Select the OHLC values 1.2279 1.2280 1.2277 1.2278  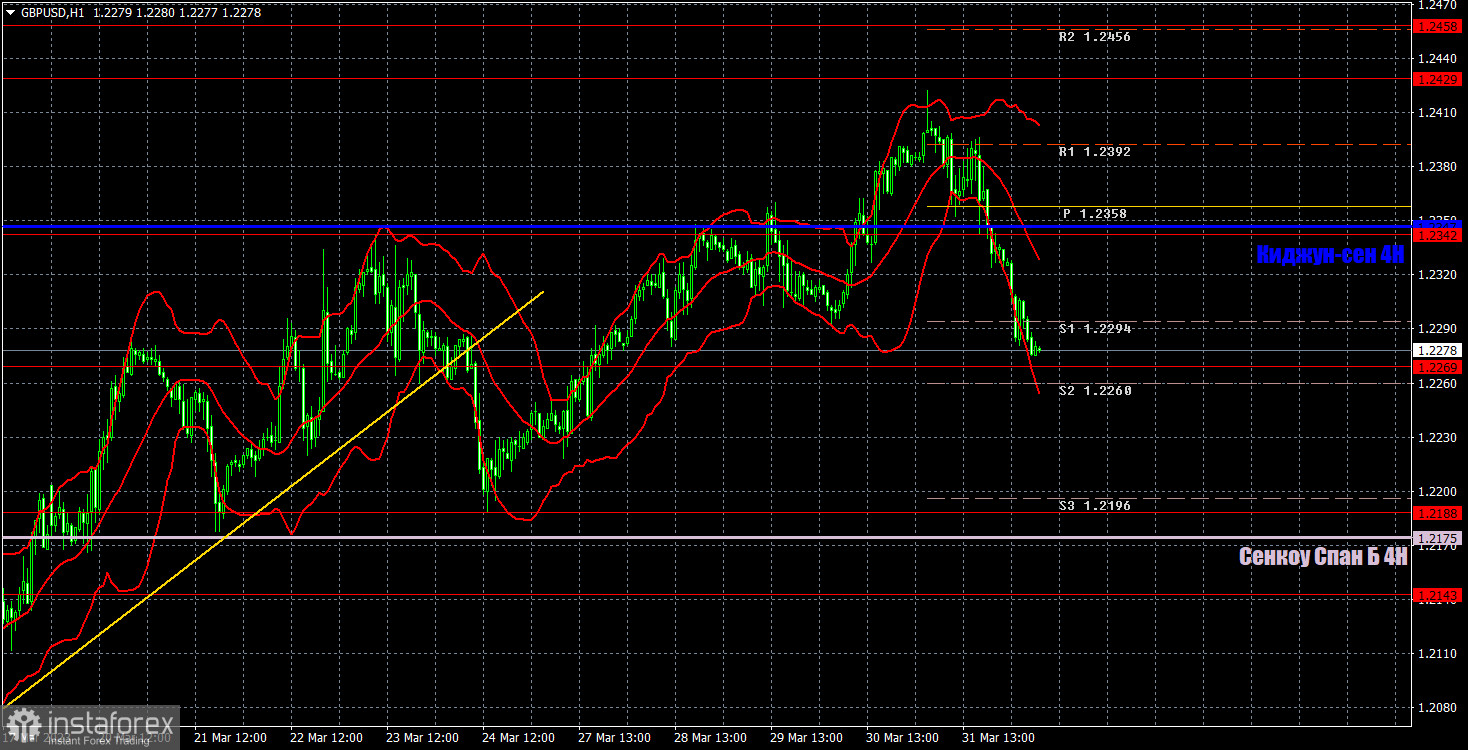coord(177,12)
